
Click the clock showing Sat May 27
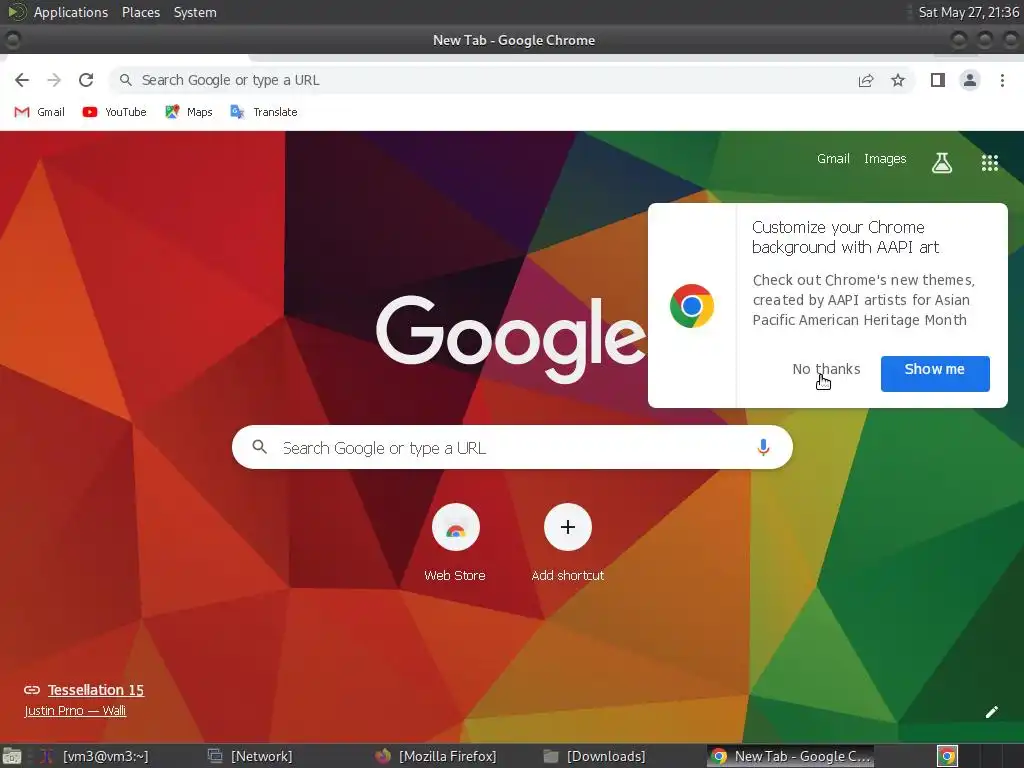click(x=968, y=12)
